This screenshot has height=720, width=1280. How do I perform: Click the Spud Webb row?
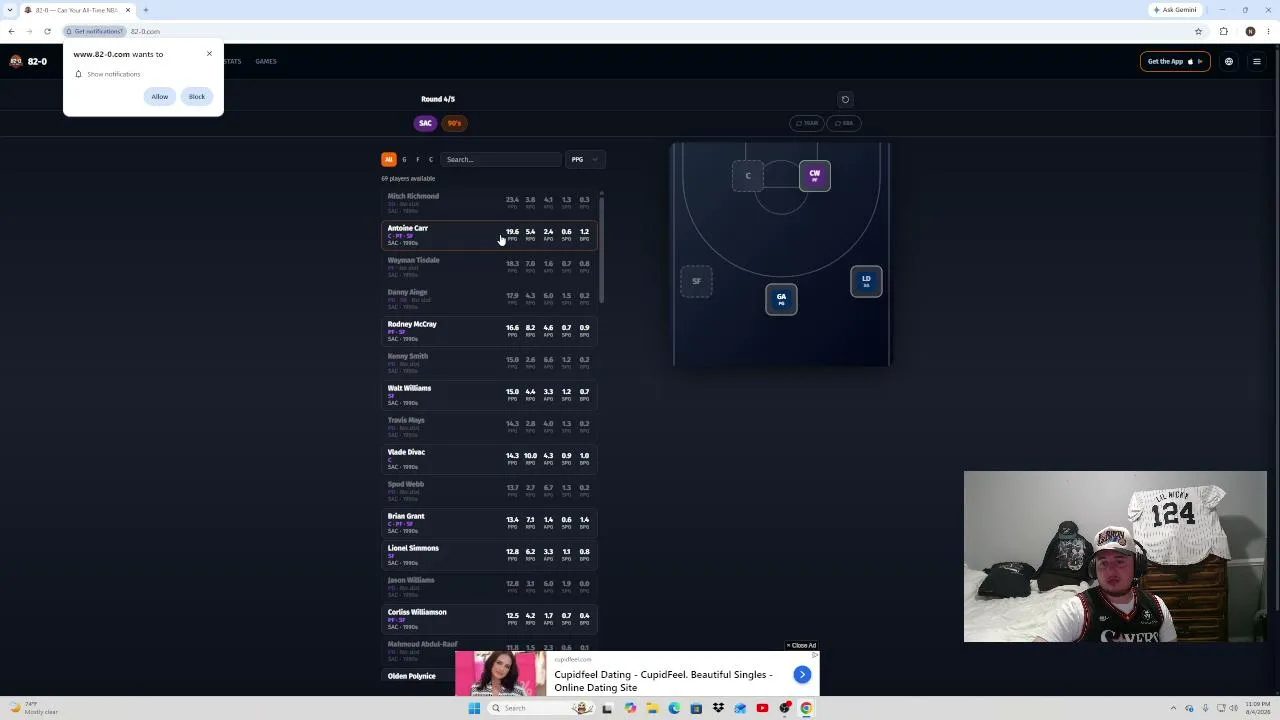coord(489,491)
